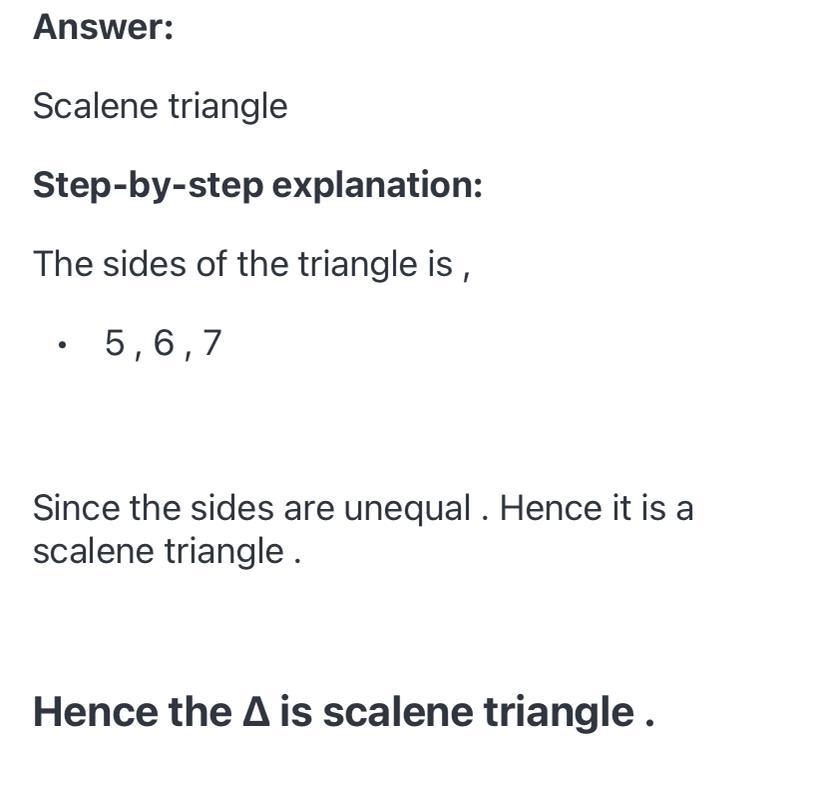Click the number 7 in the bullet list
Screen dimensions: 826x788
pyautogui.click(x=210, y=344)
